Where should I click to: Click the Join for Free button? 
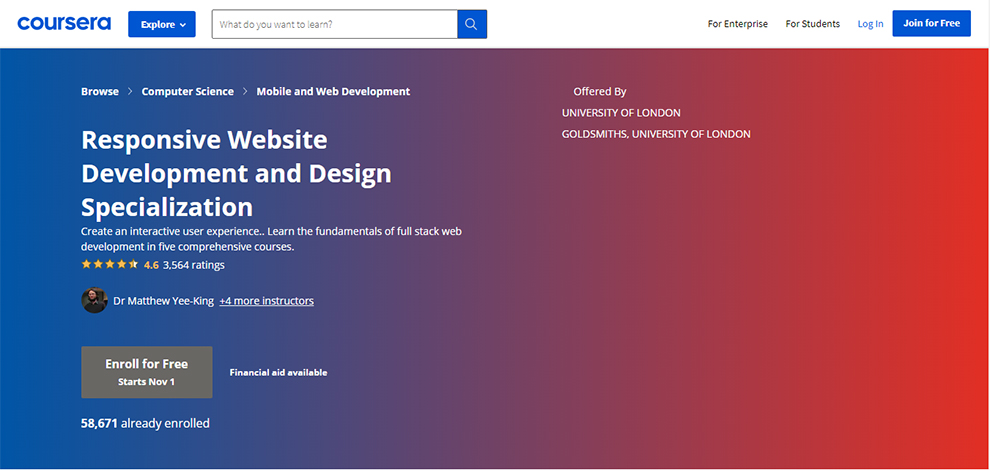(931, 23)
